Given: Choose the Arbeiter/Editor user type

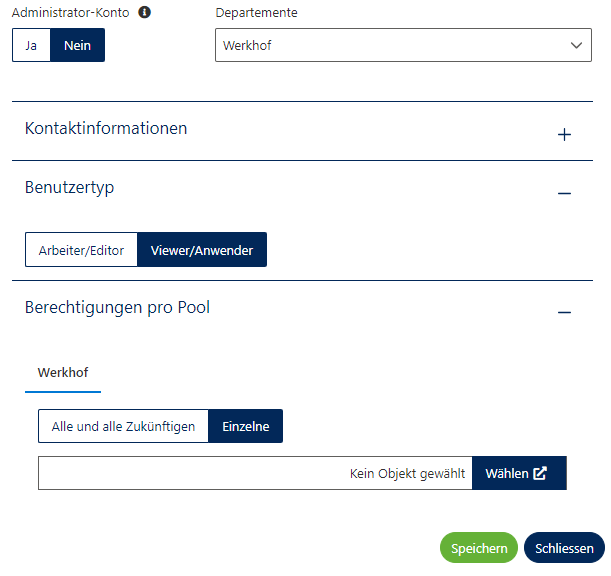Looking at the screenshot, I should click(81, 250).
